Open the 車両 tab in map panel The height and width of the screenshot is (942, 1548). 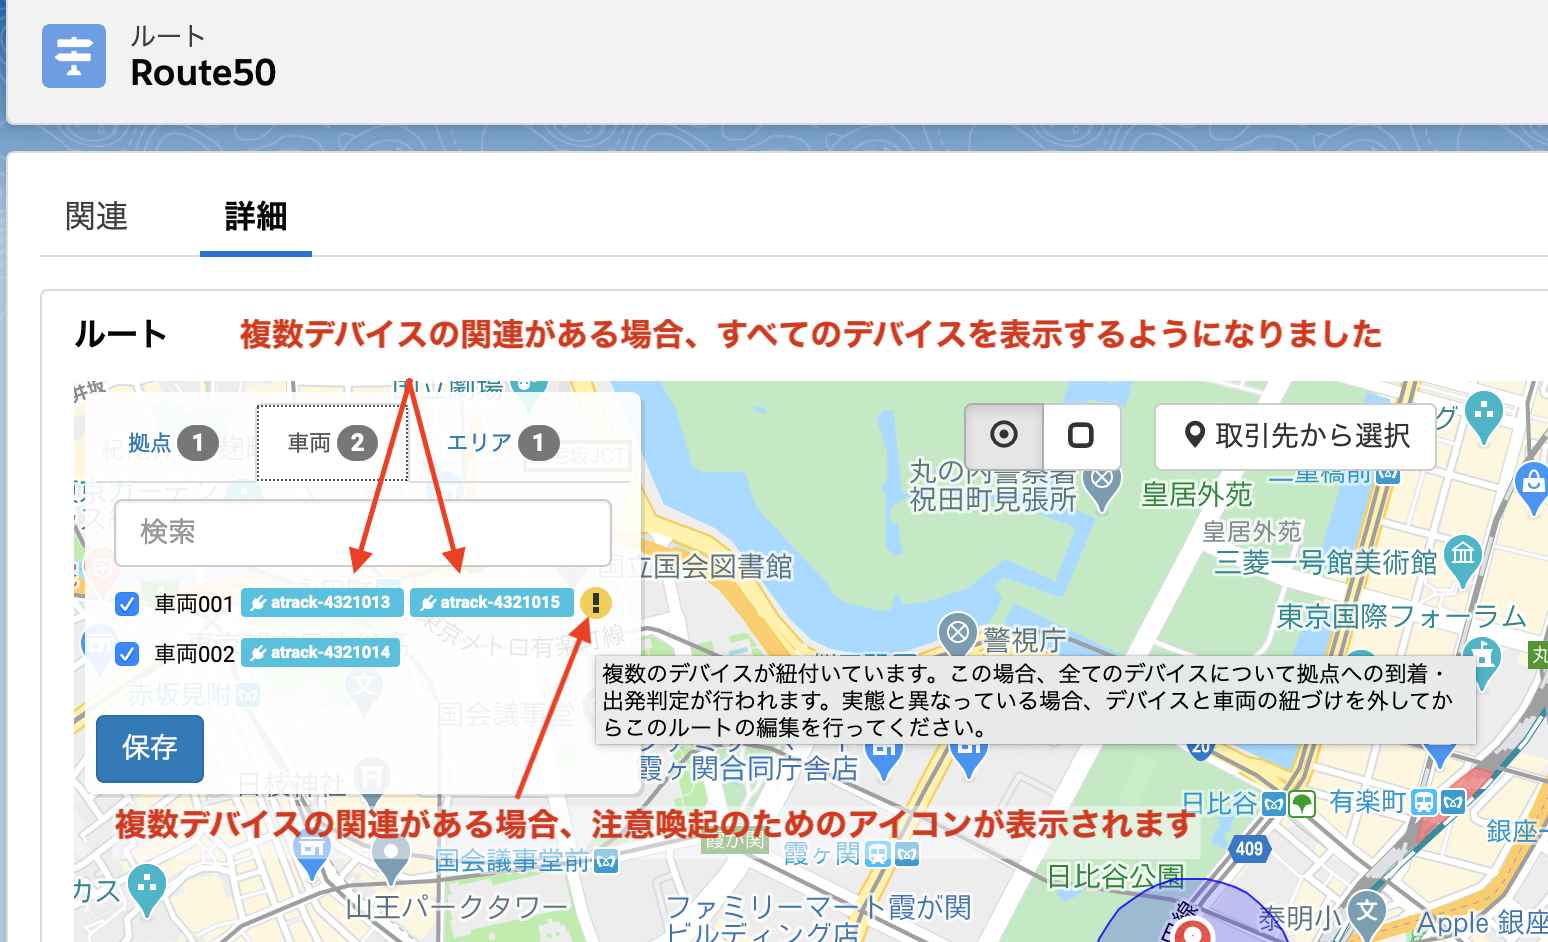point(332,443)
